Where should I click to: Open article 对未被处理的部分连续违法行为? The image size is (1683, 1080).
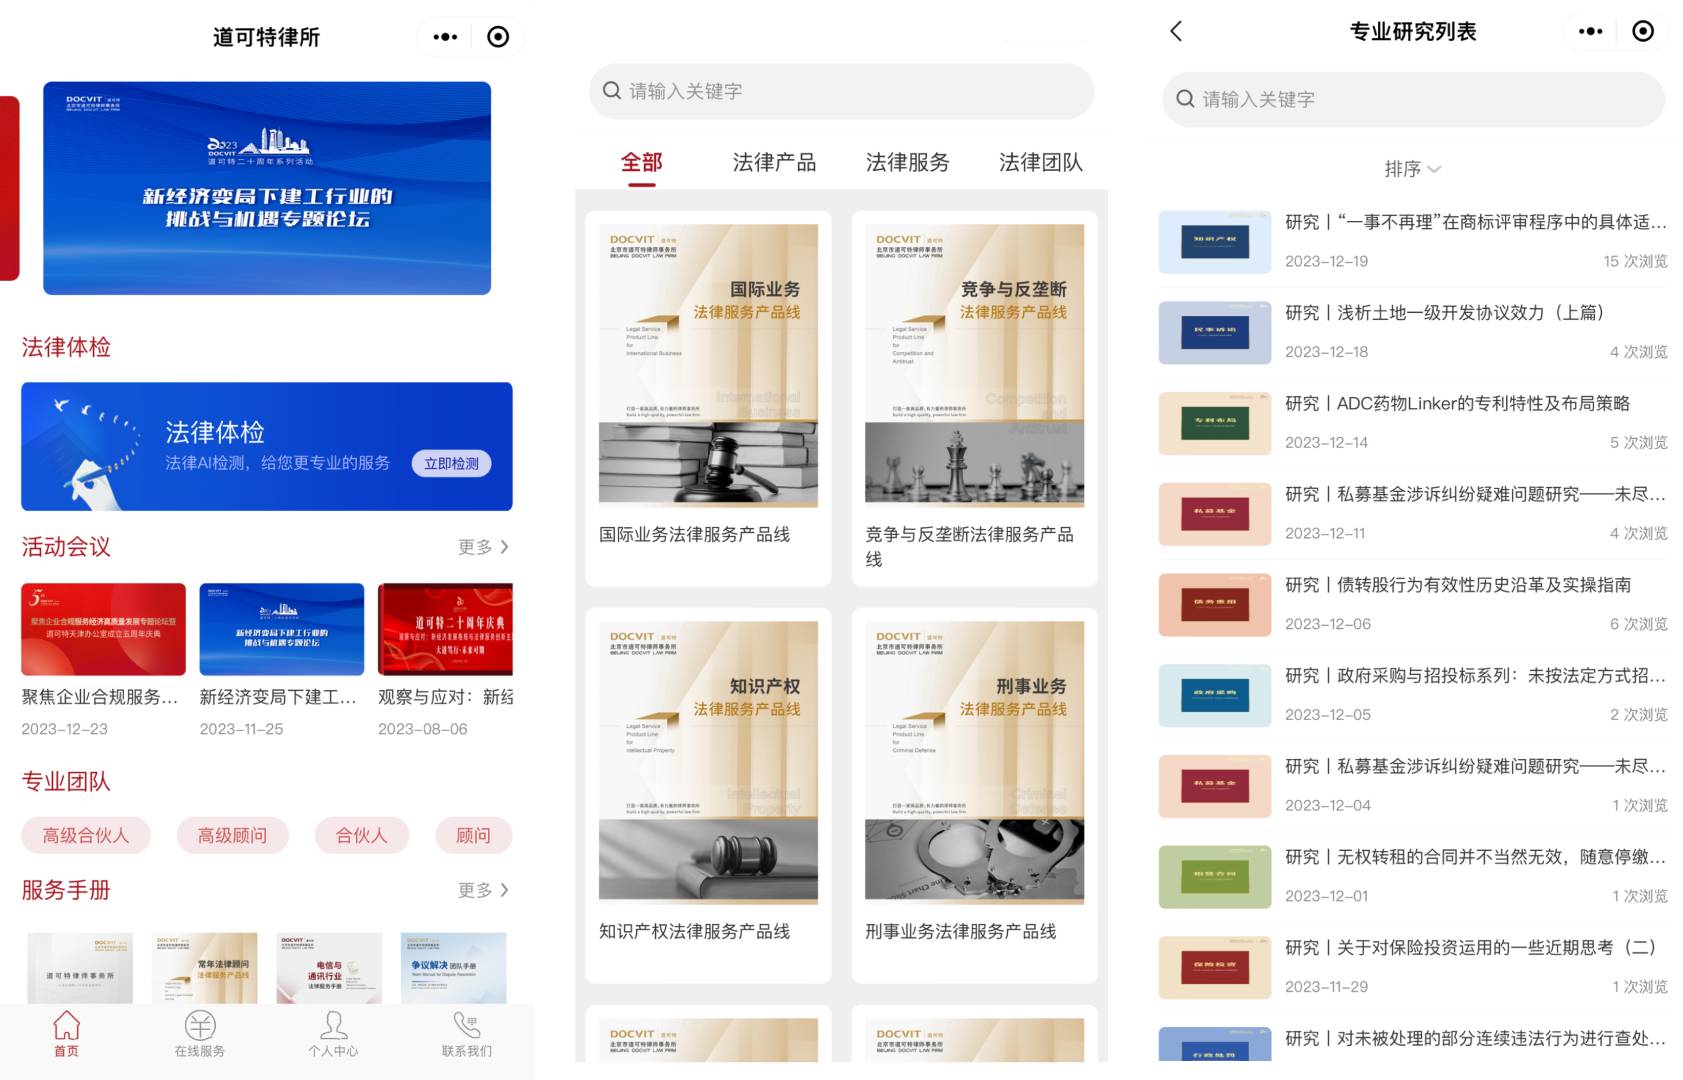[1413, 1042]
